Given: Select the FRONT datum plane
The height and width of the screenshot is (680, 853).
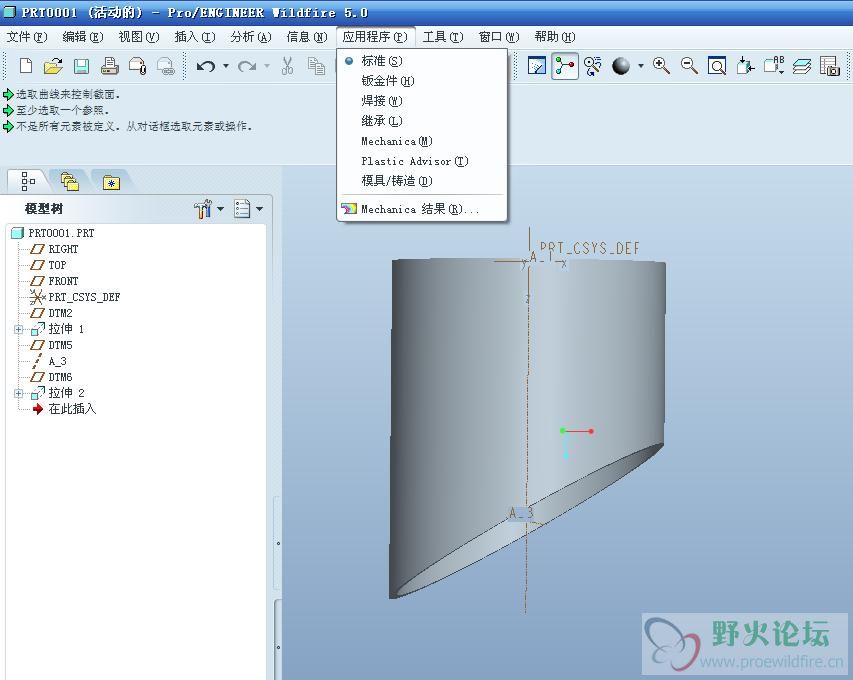Looking at the screenshot, I should click(63, 281).
